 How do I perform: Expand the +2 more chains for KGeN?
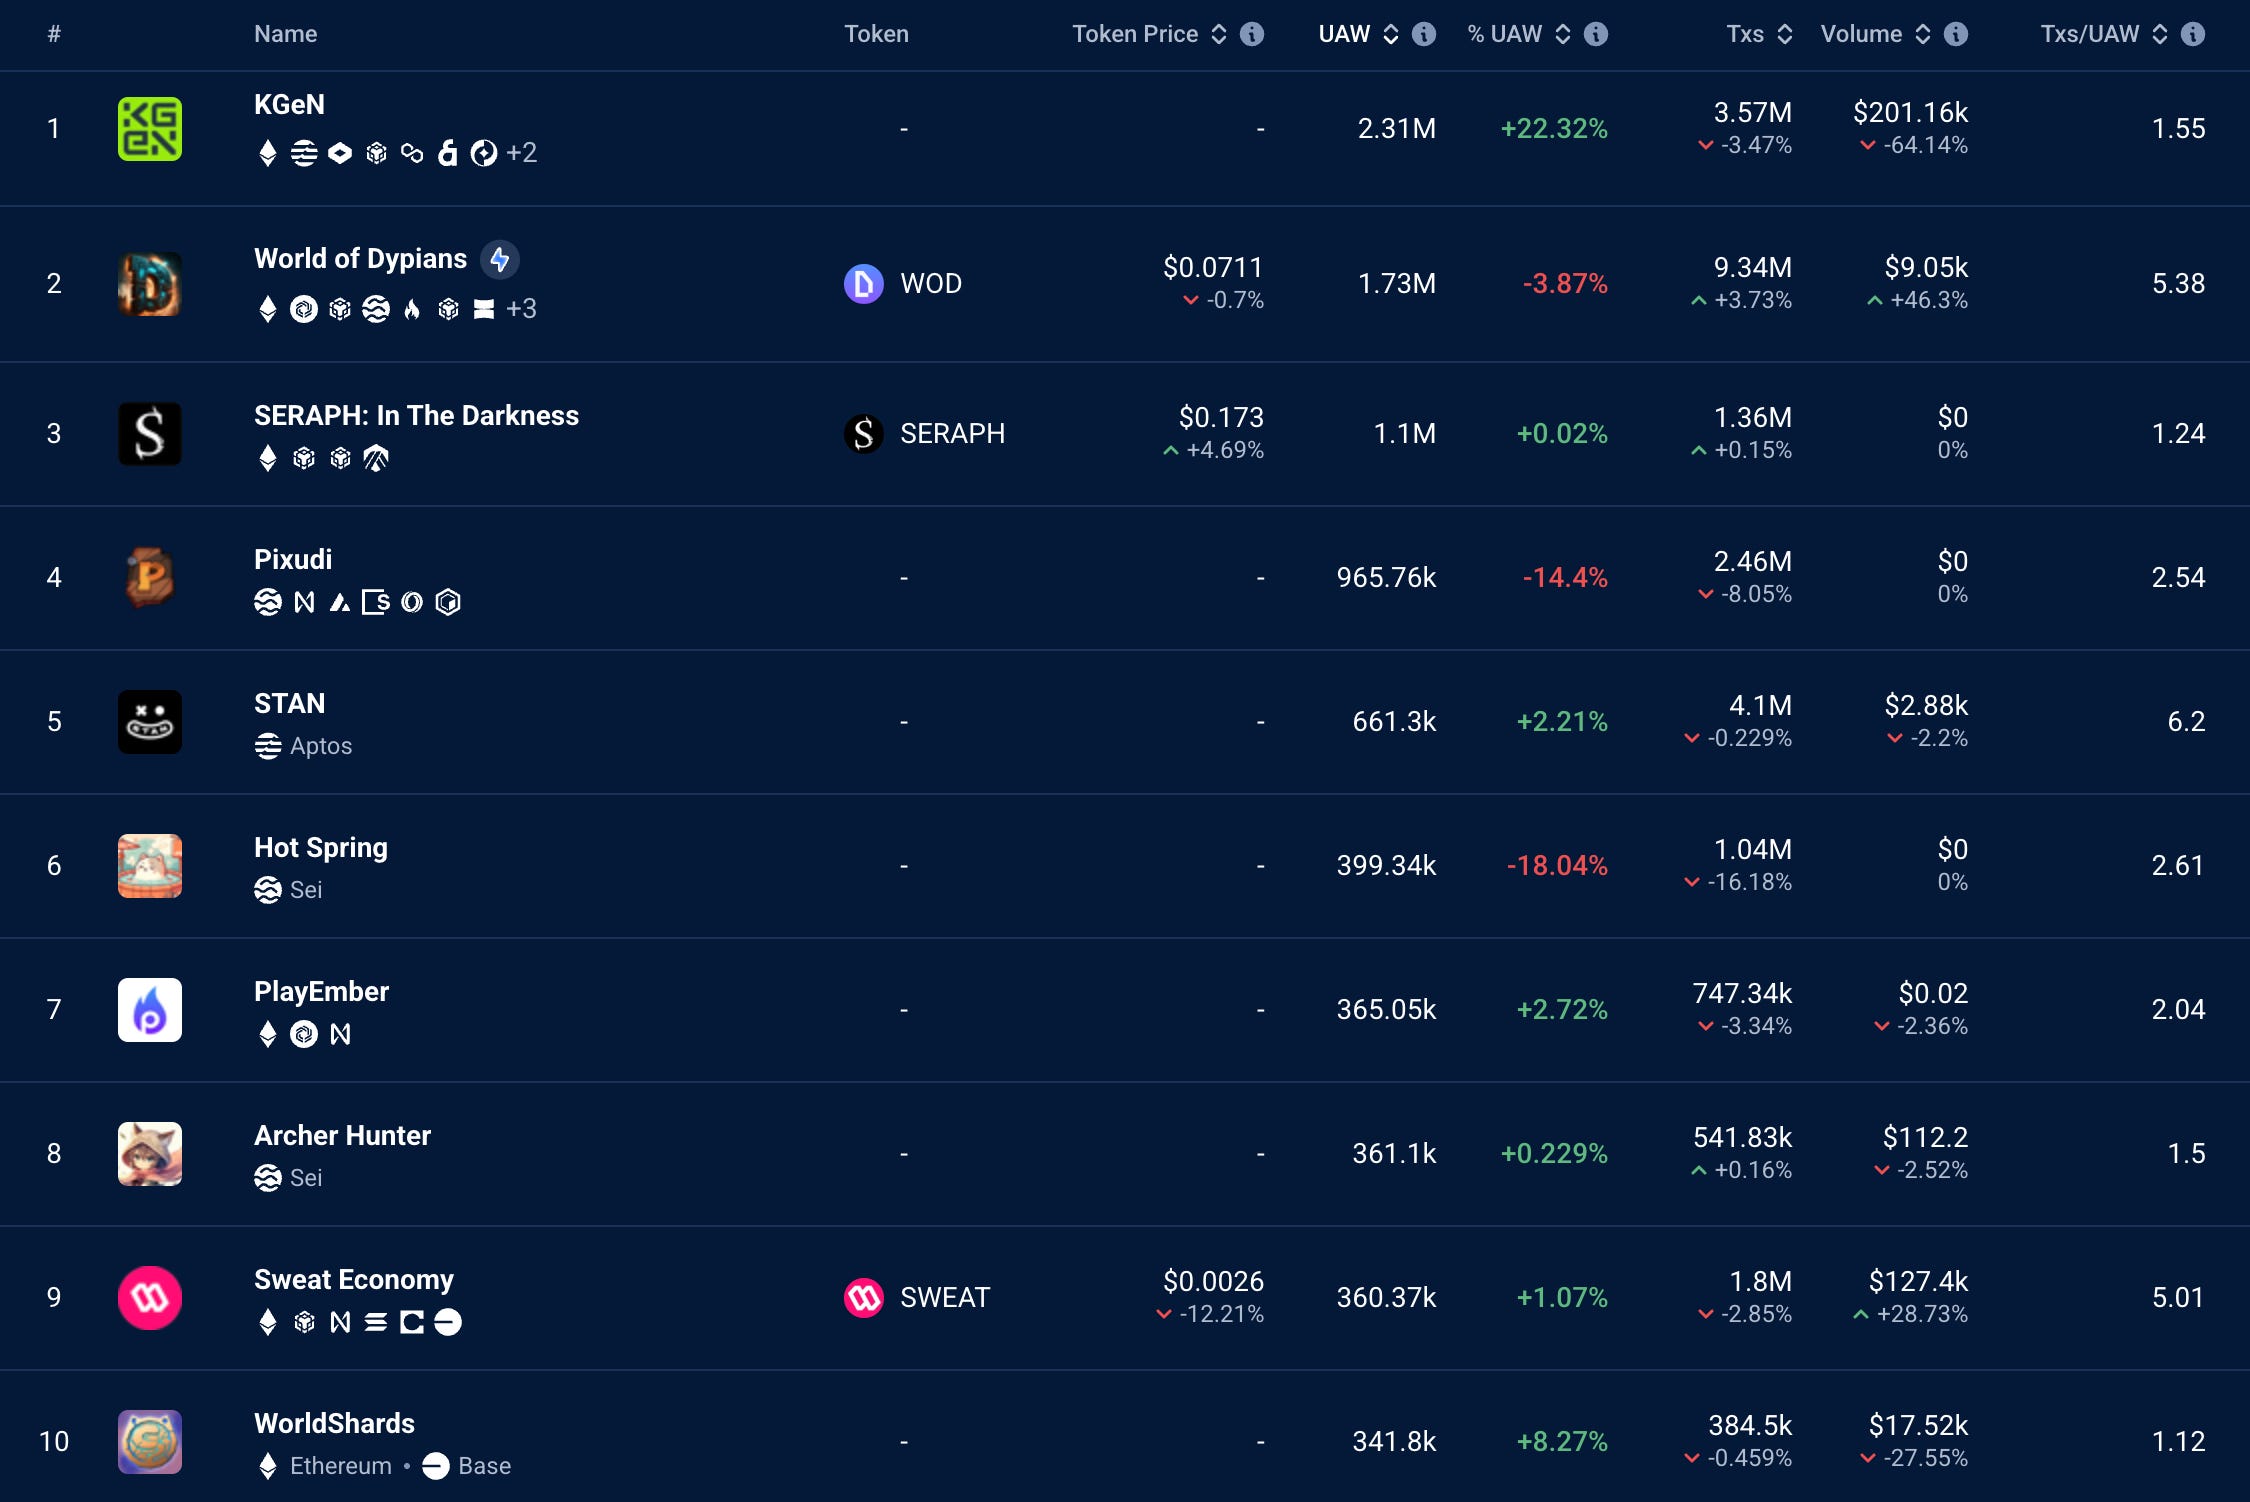[521, 153]
